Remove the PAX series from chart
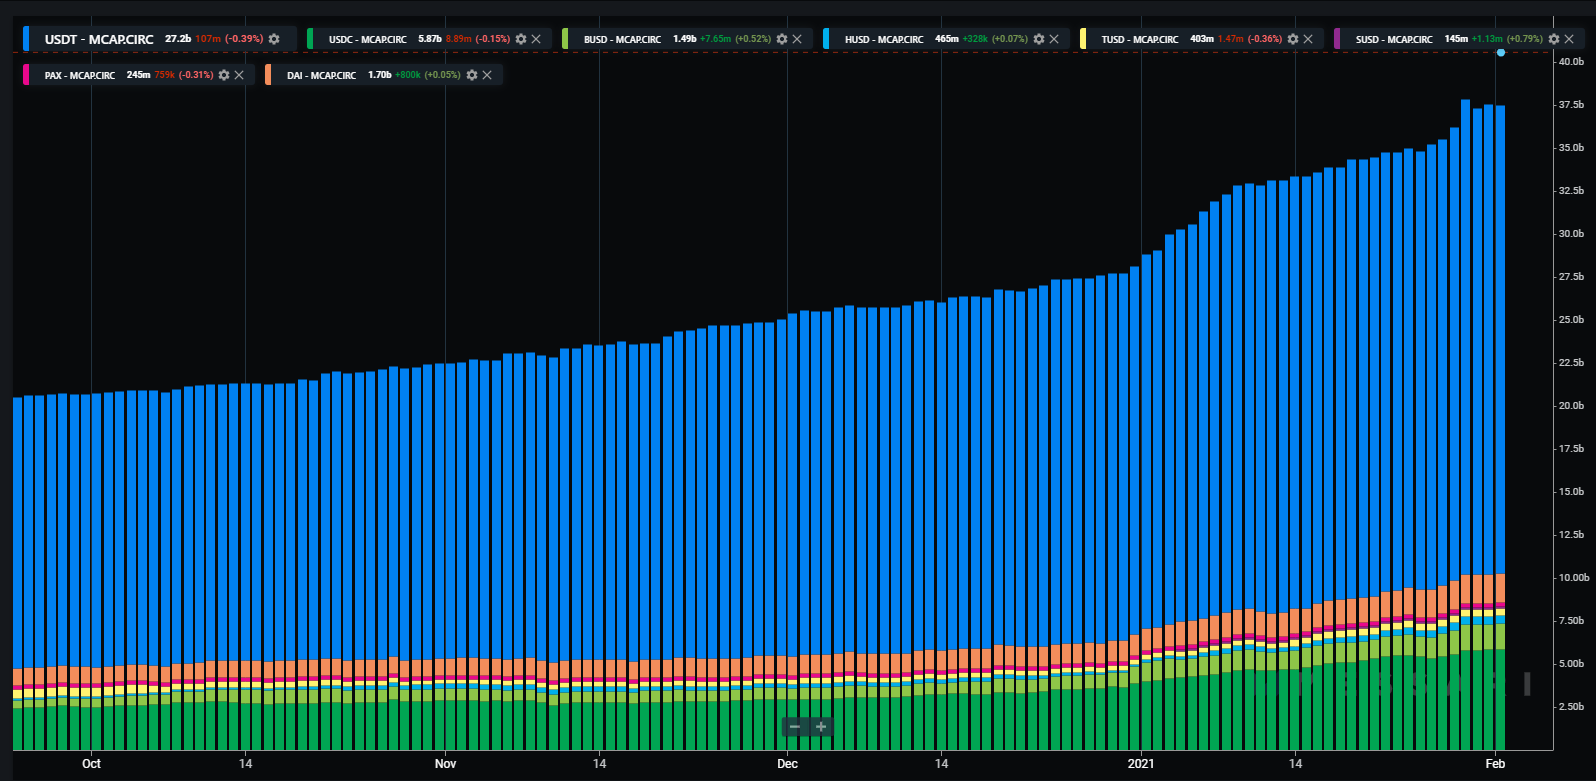Viewport: 1596px width, 781px height. (x=239, y=75)
